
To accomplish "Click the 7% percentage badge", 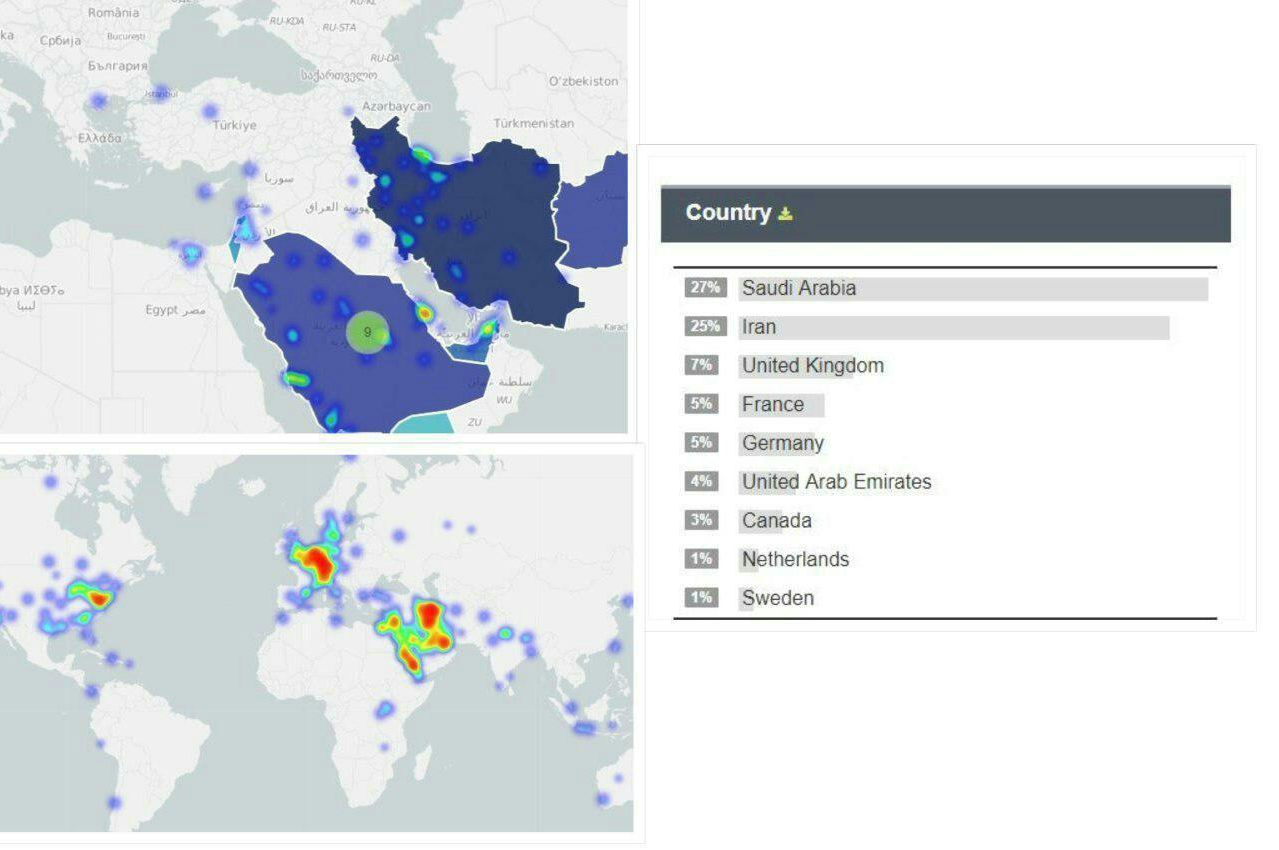I will pos(701,365).
